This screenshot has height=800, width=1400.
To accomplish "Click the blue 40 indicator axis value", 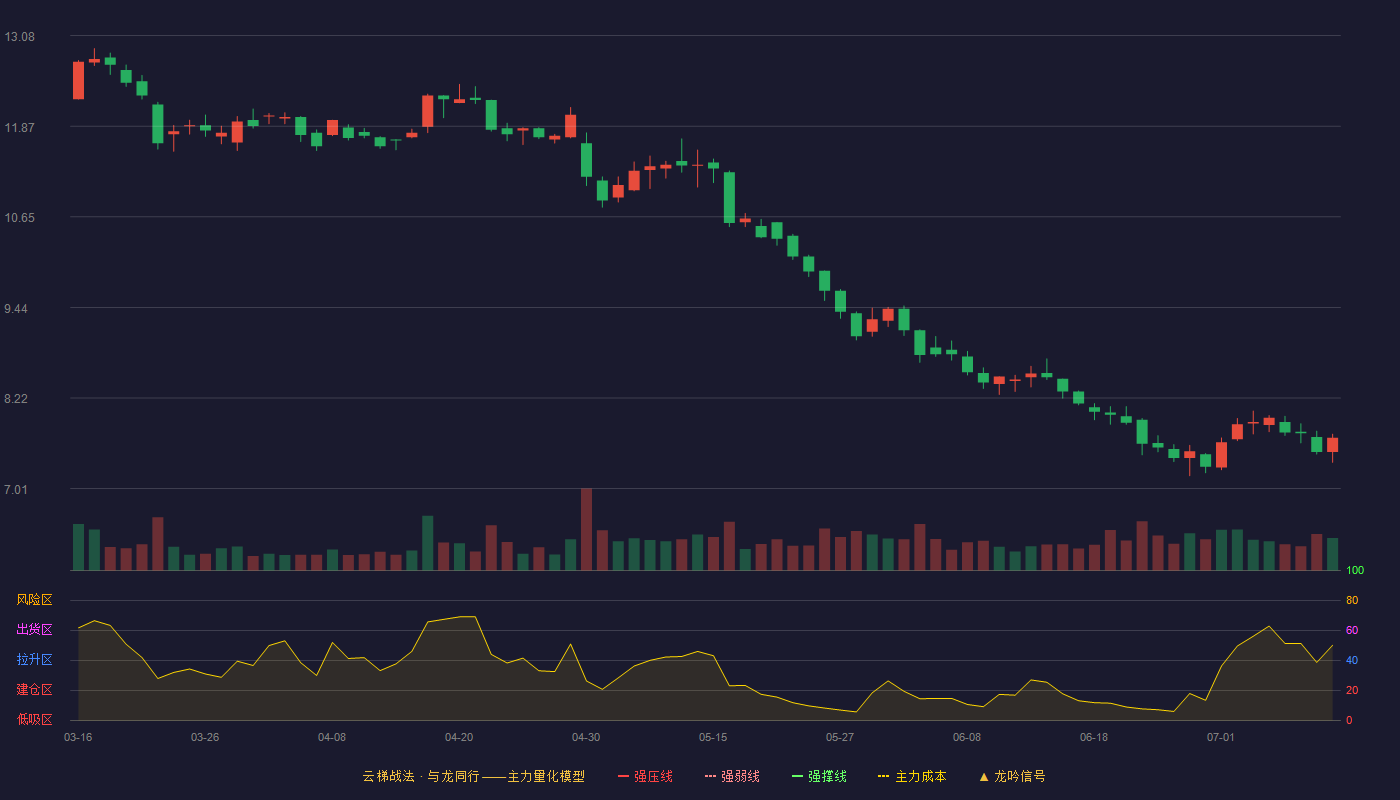I will (1352, 660).
